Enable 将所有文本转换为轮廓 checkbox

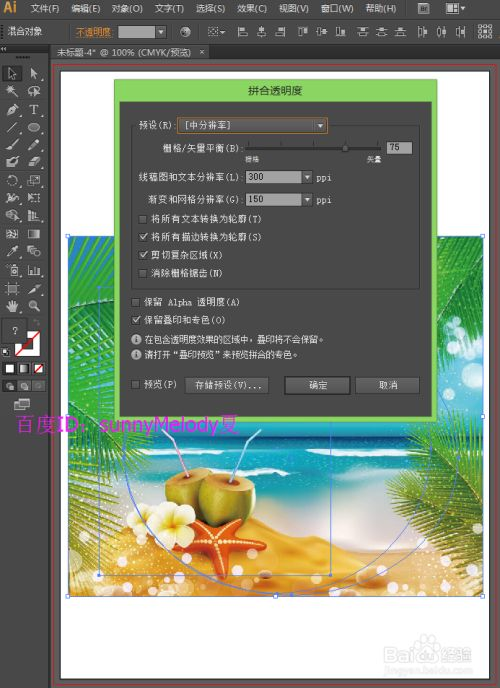tap(143, 219)
